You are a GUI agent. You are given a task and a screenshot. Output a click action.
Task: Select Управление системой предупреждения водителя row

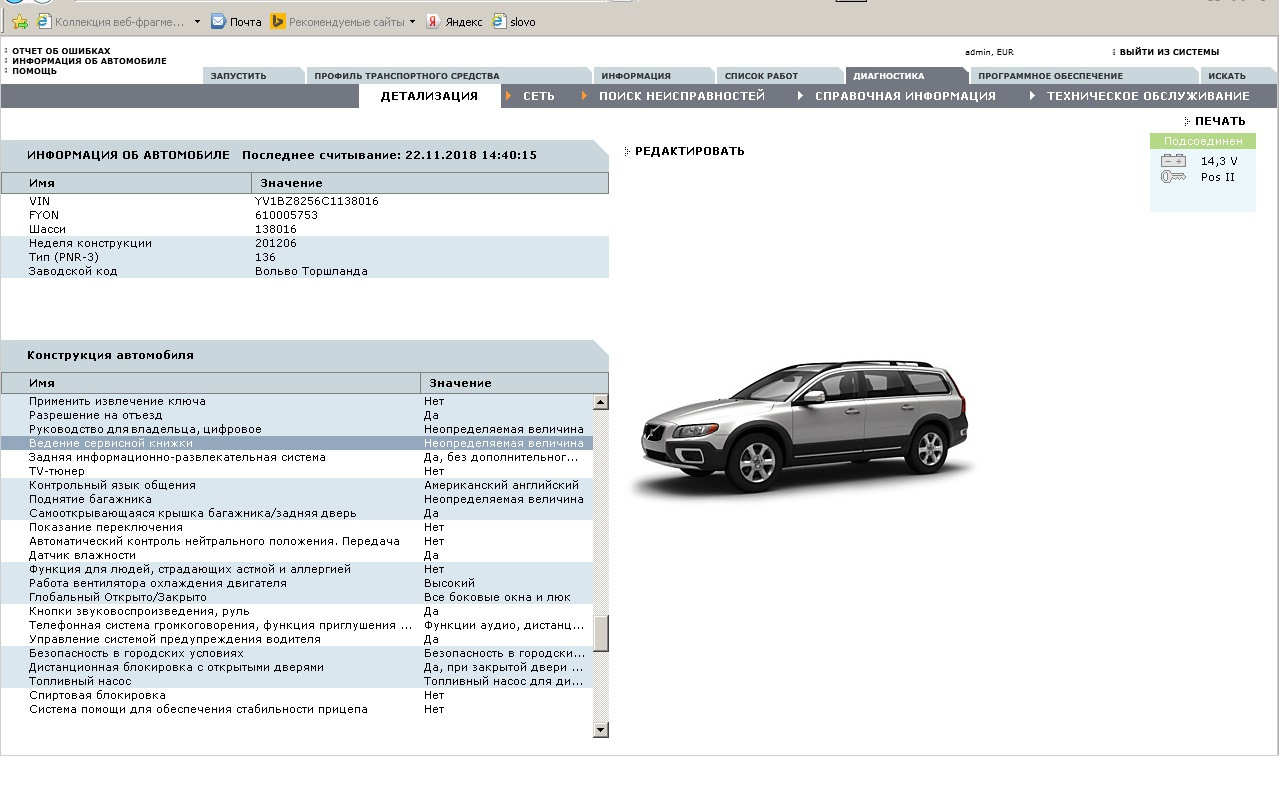pos(297,639)
